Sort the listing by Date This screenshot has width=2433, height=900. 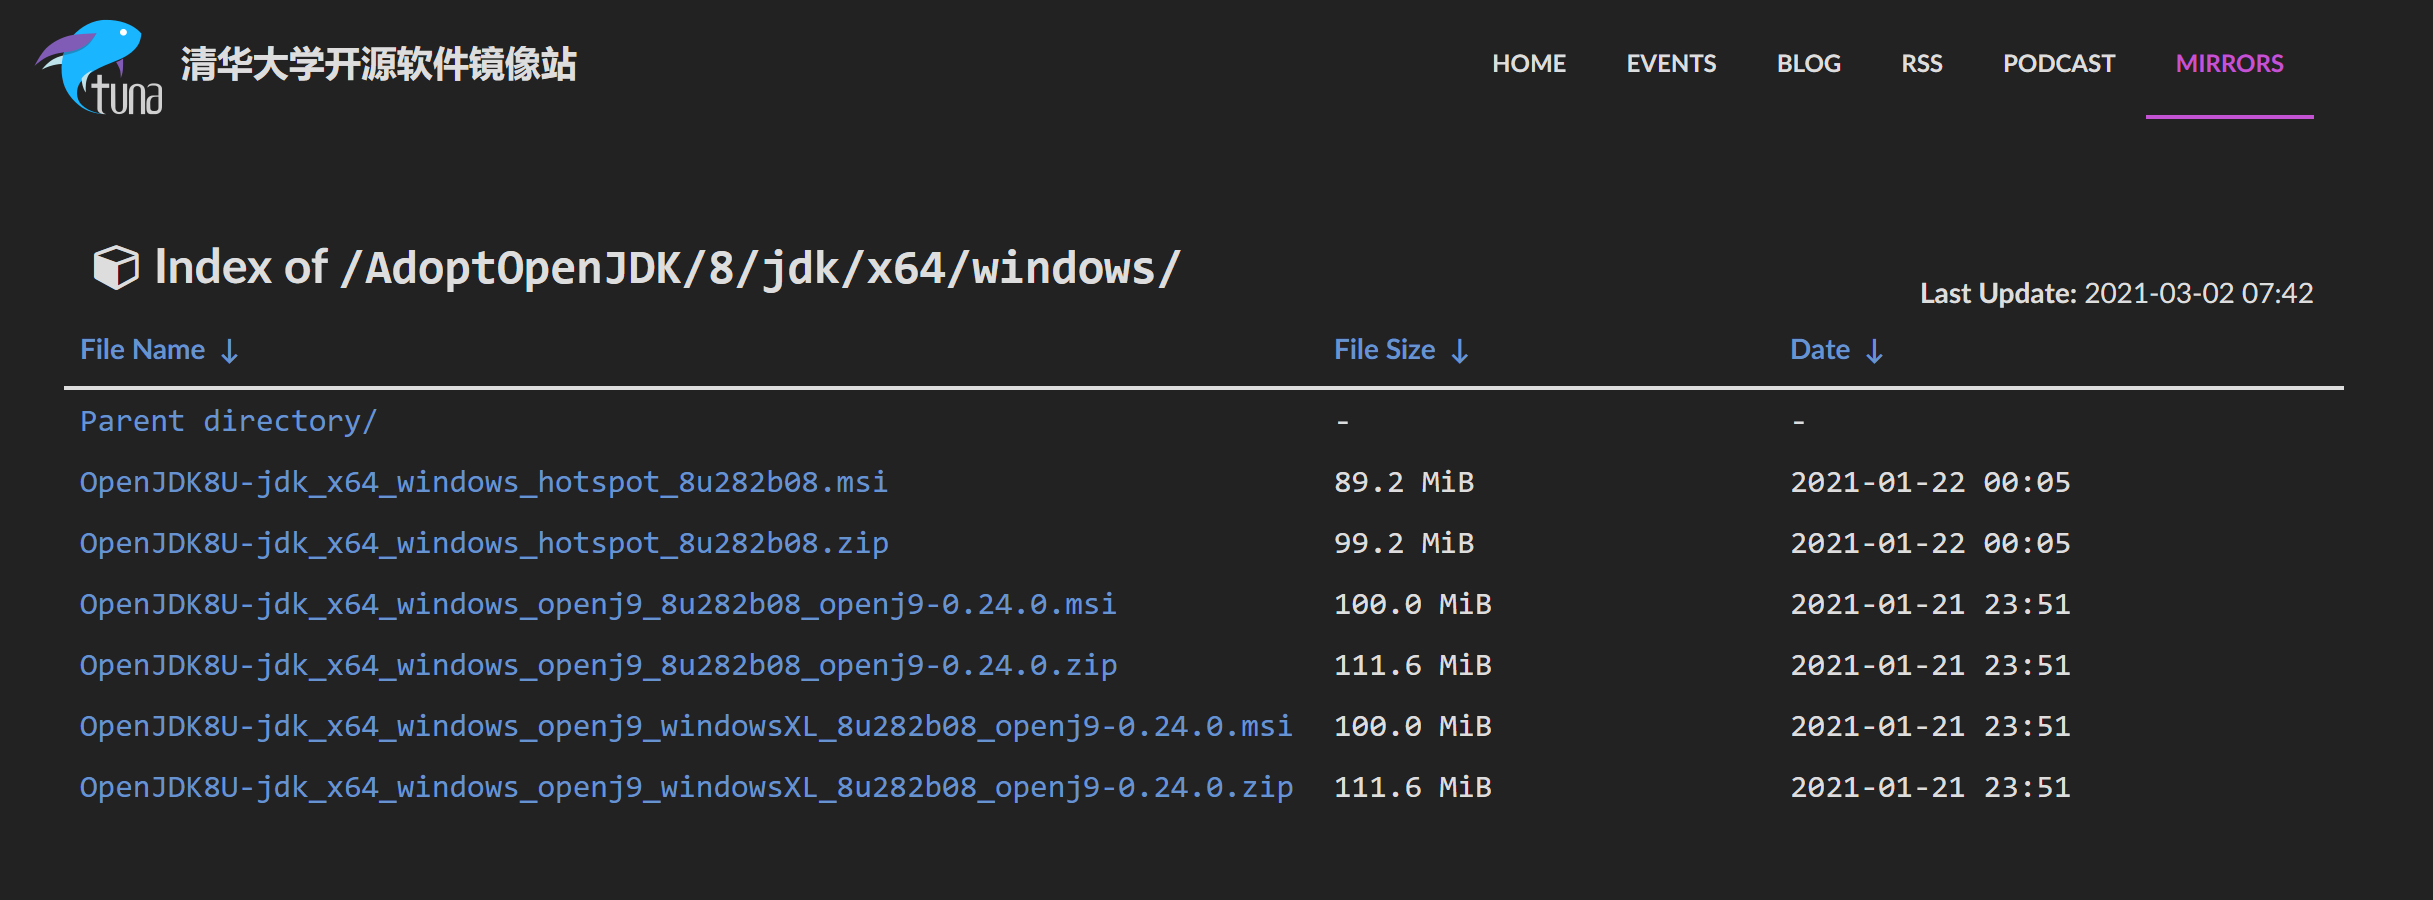1819,350
